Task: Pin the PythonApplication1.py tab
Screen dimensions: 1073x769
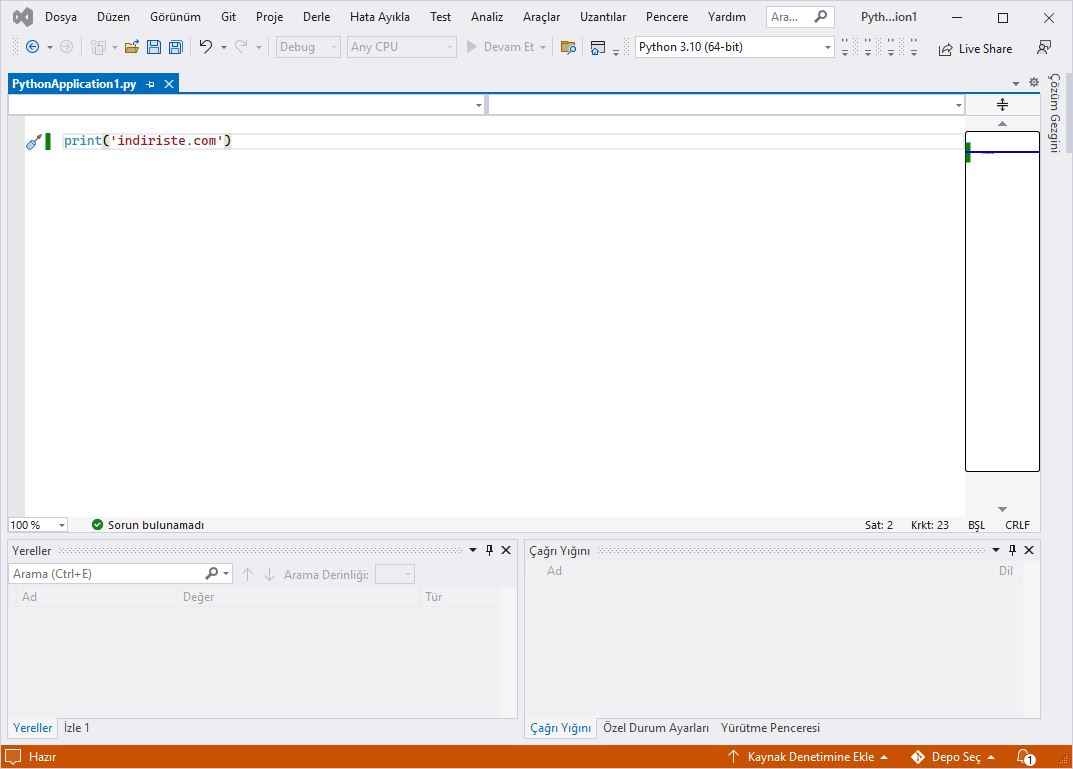Action: pyautogui.click(x=151, y=84)
